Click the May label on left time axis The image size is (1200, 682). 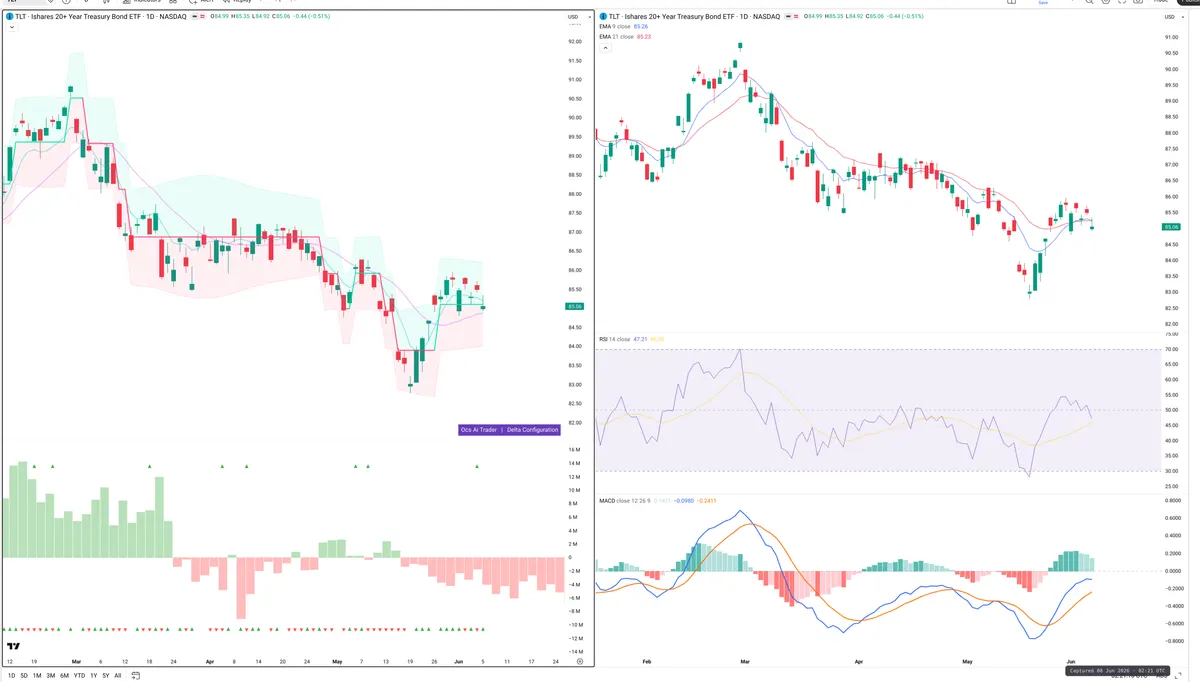click(337, 661)
